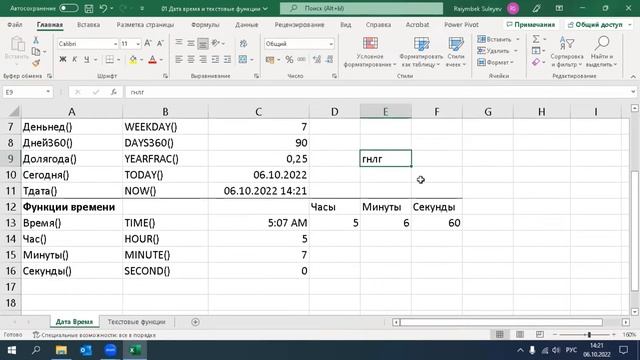Toggle Bold formatting (Ж)
The height and width of the screenshot is (360, 640).
[62, 60]
